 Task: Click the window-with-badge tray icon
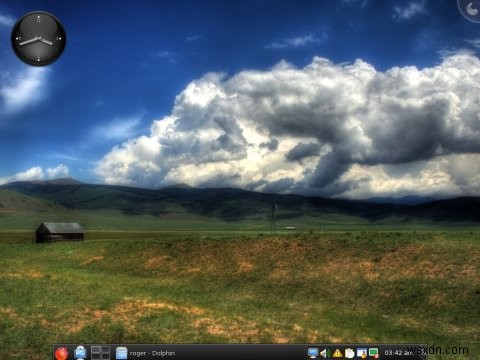[x=361, y=353]
